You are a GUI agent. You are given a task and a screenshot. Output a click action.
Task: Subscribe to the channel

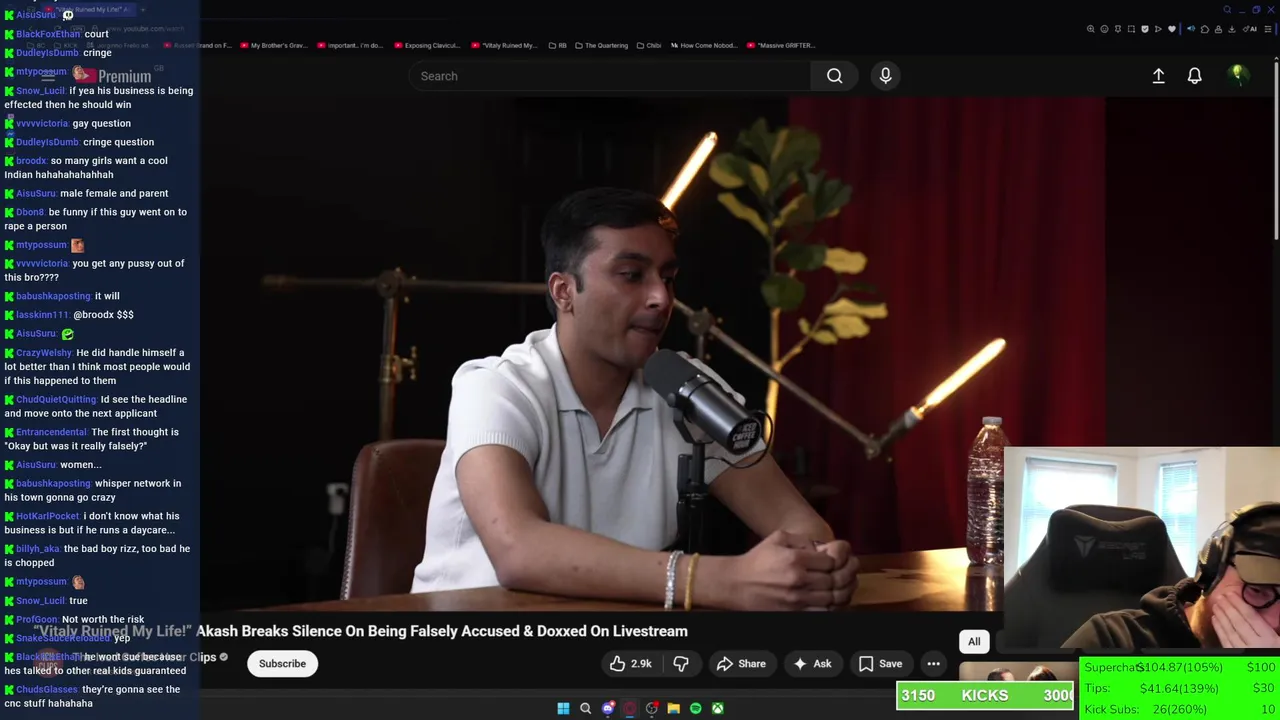click(282, 663)
